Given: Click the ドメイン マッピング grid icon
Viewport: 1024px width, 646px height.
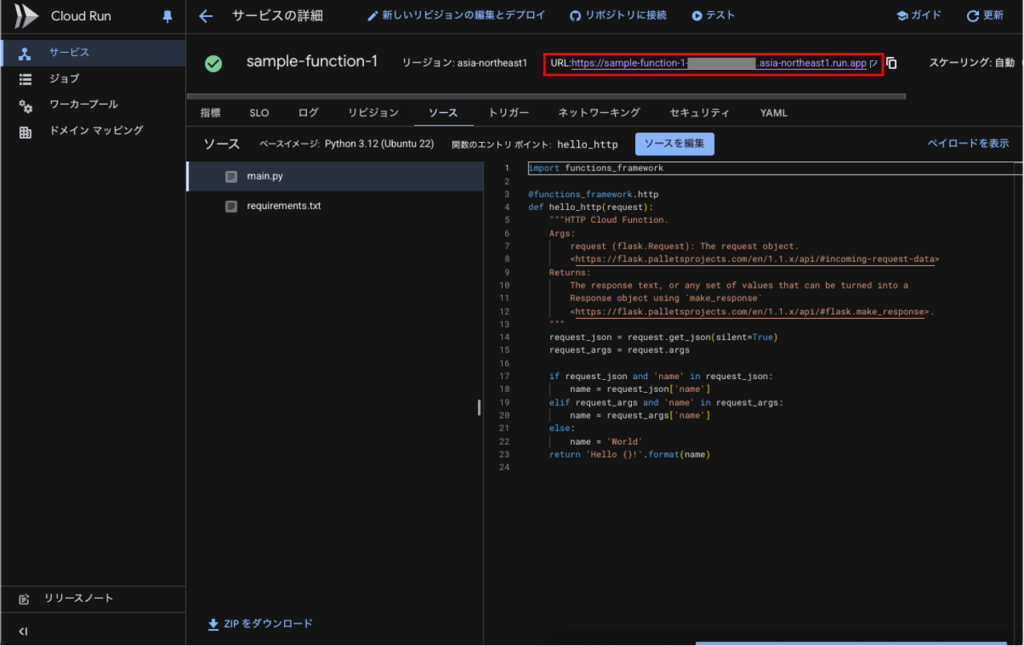Looking at the screenshot, I should (x=25, y=132).
